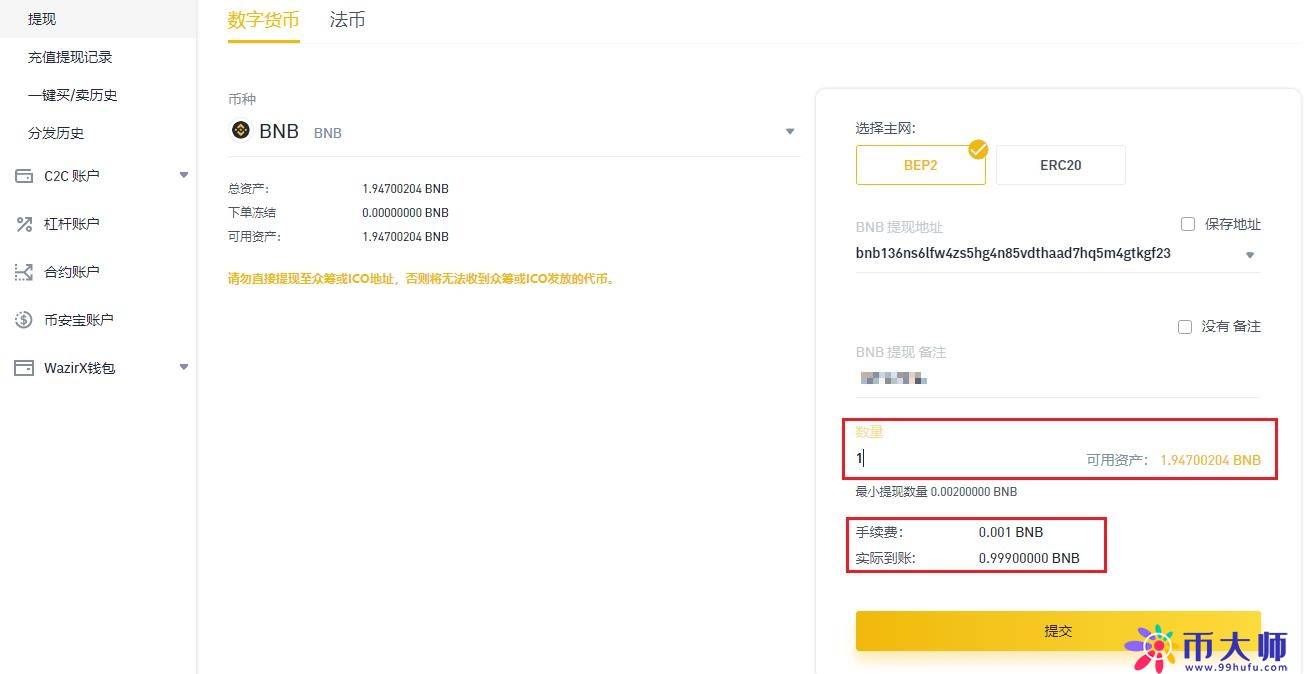Click the 可用资产 value under coin selector

click(405, 237)
